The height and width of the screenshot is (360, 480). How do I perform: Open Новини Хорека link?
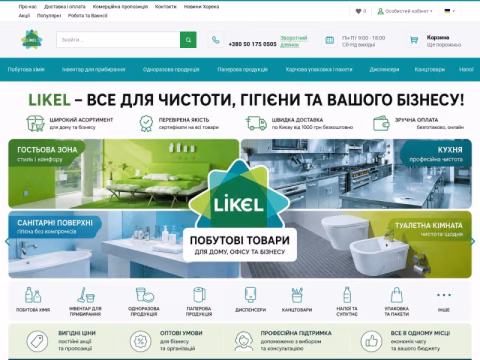click(x=201, y=7)
